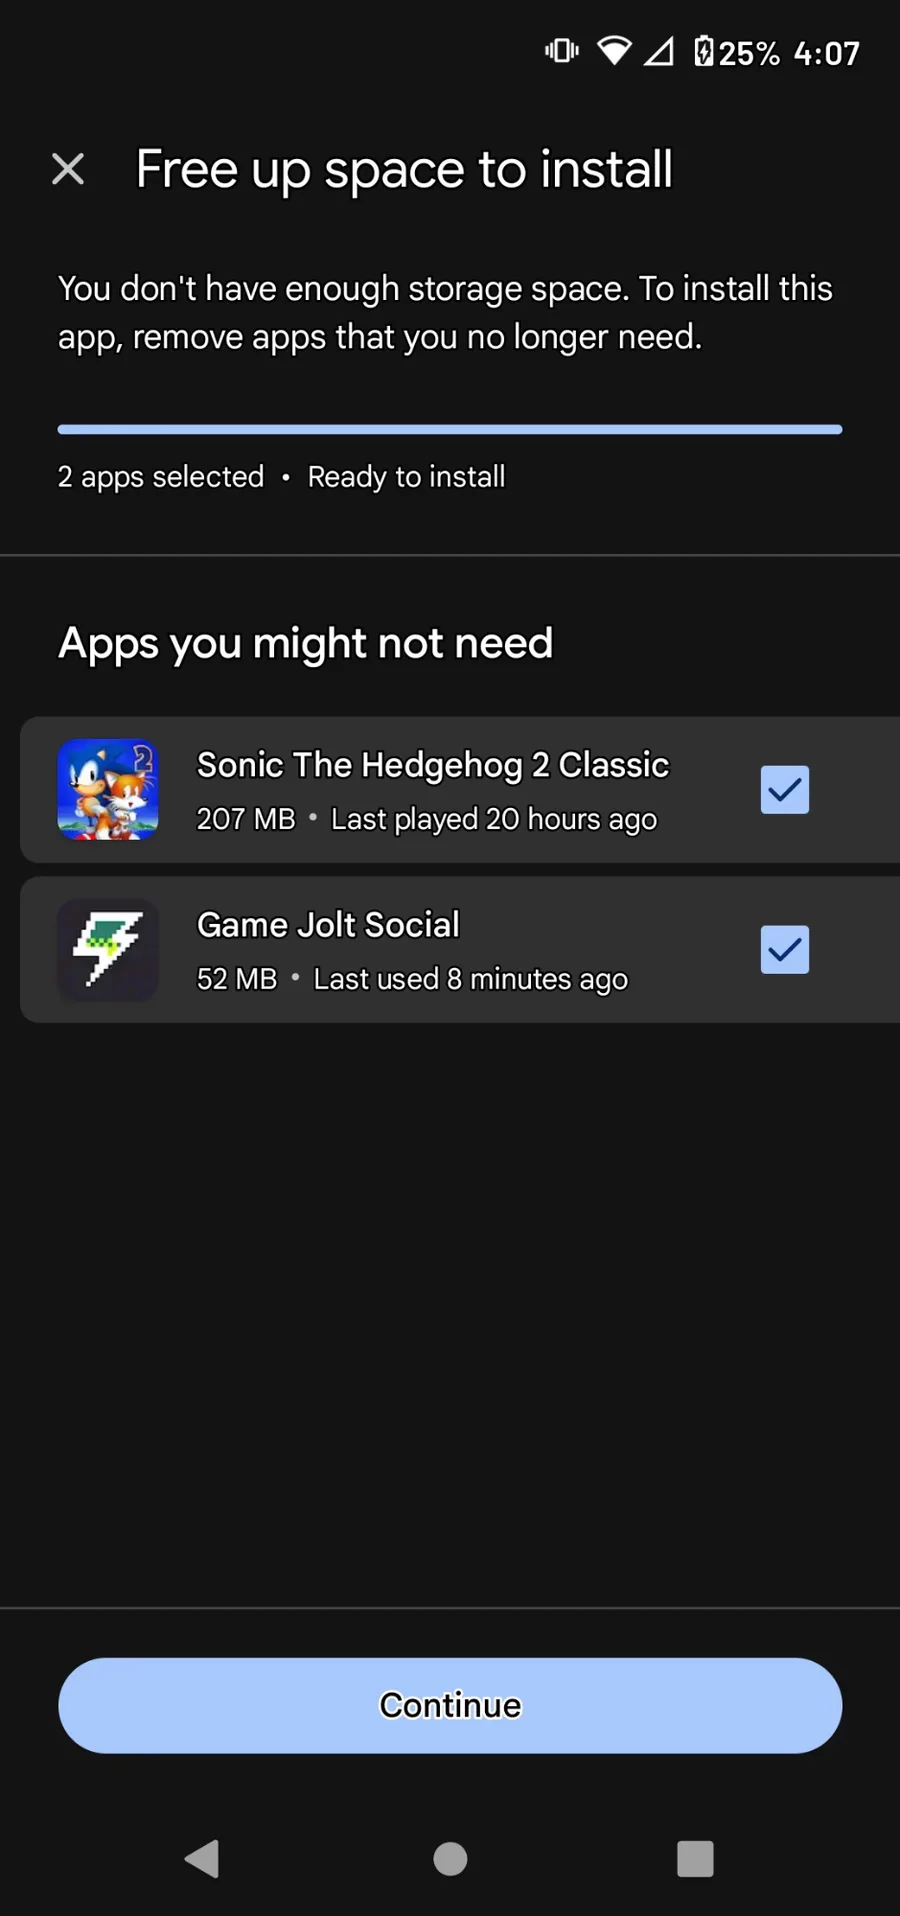Tap the Android back navigation button
900x1916 pixels.
203,1859
